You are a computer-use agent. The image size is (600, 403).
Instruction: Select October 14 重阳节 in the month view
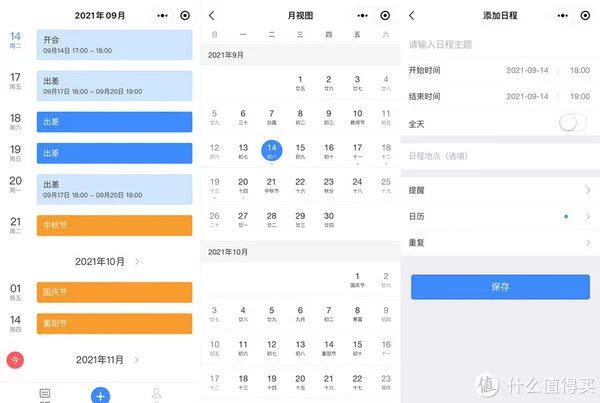(x=329, y=348)
